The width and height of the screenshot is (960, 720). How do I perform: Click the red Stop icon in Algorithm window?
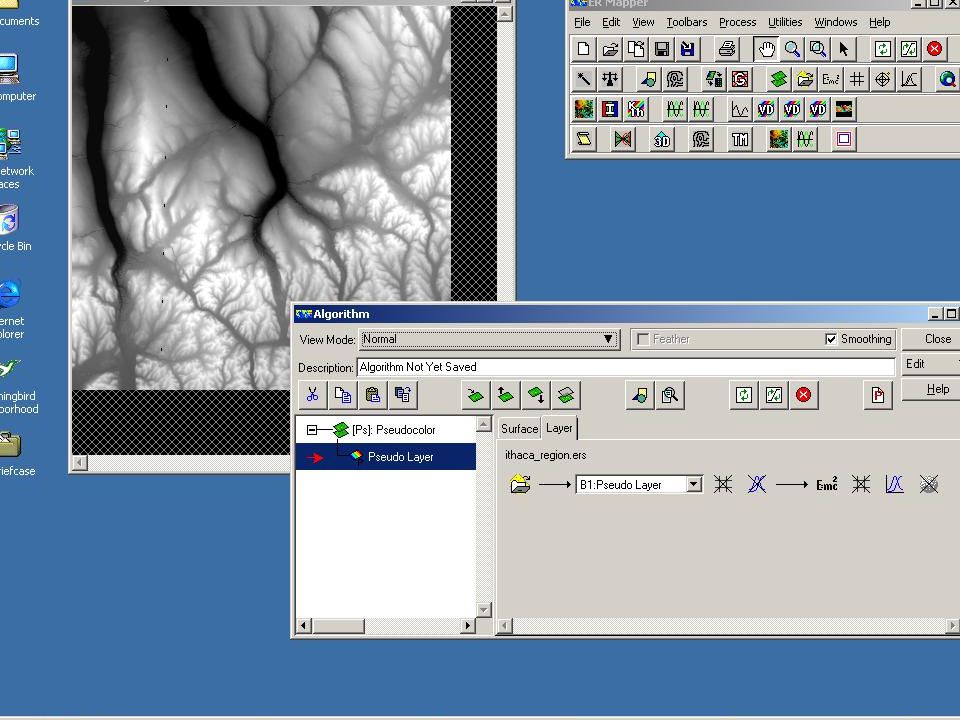[x=804, y=395]
